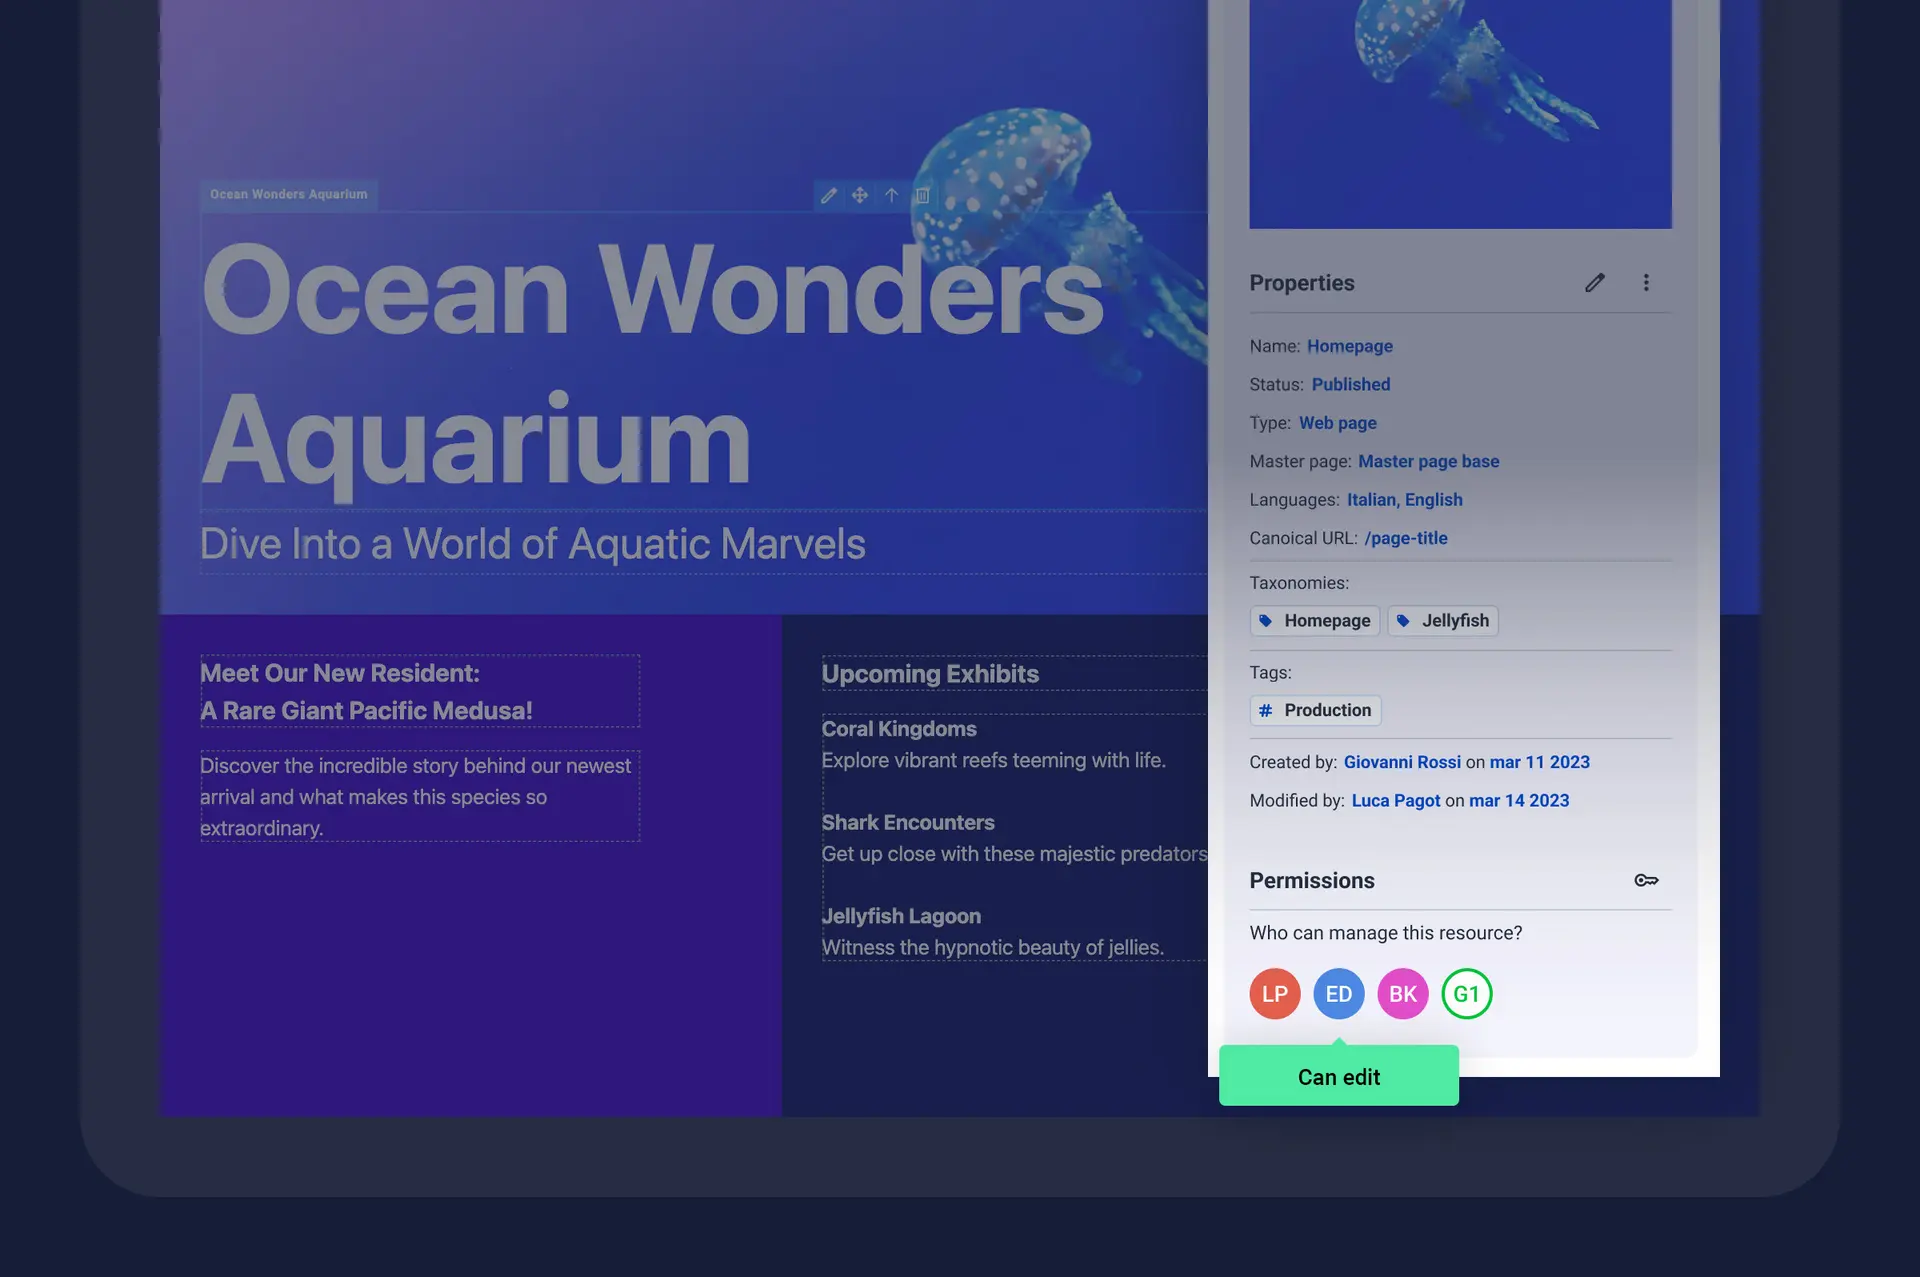Click the BK user avatar
This screenshot has height=1277, width=1920.
click(x=1403, y=994)
